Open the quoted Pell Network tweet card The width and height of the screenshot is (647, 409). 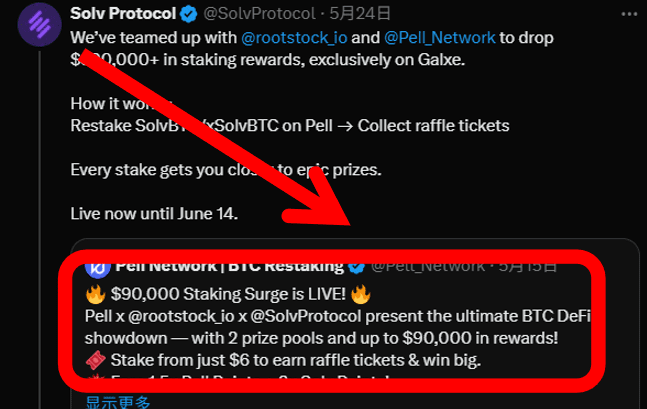355,324
